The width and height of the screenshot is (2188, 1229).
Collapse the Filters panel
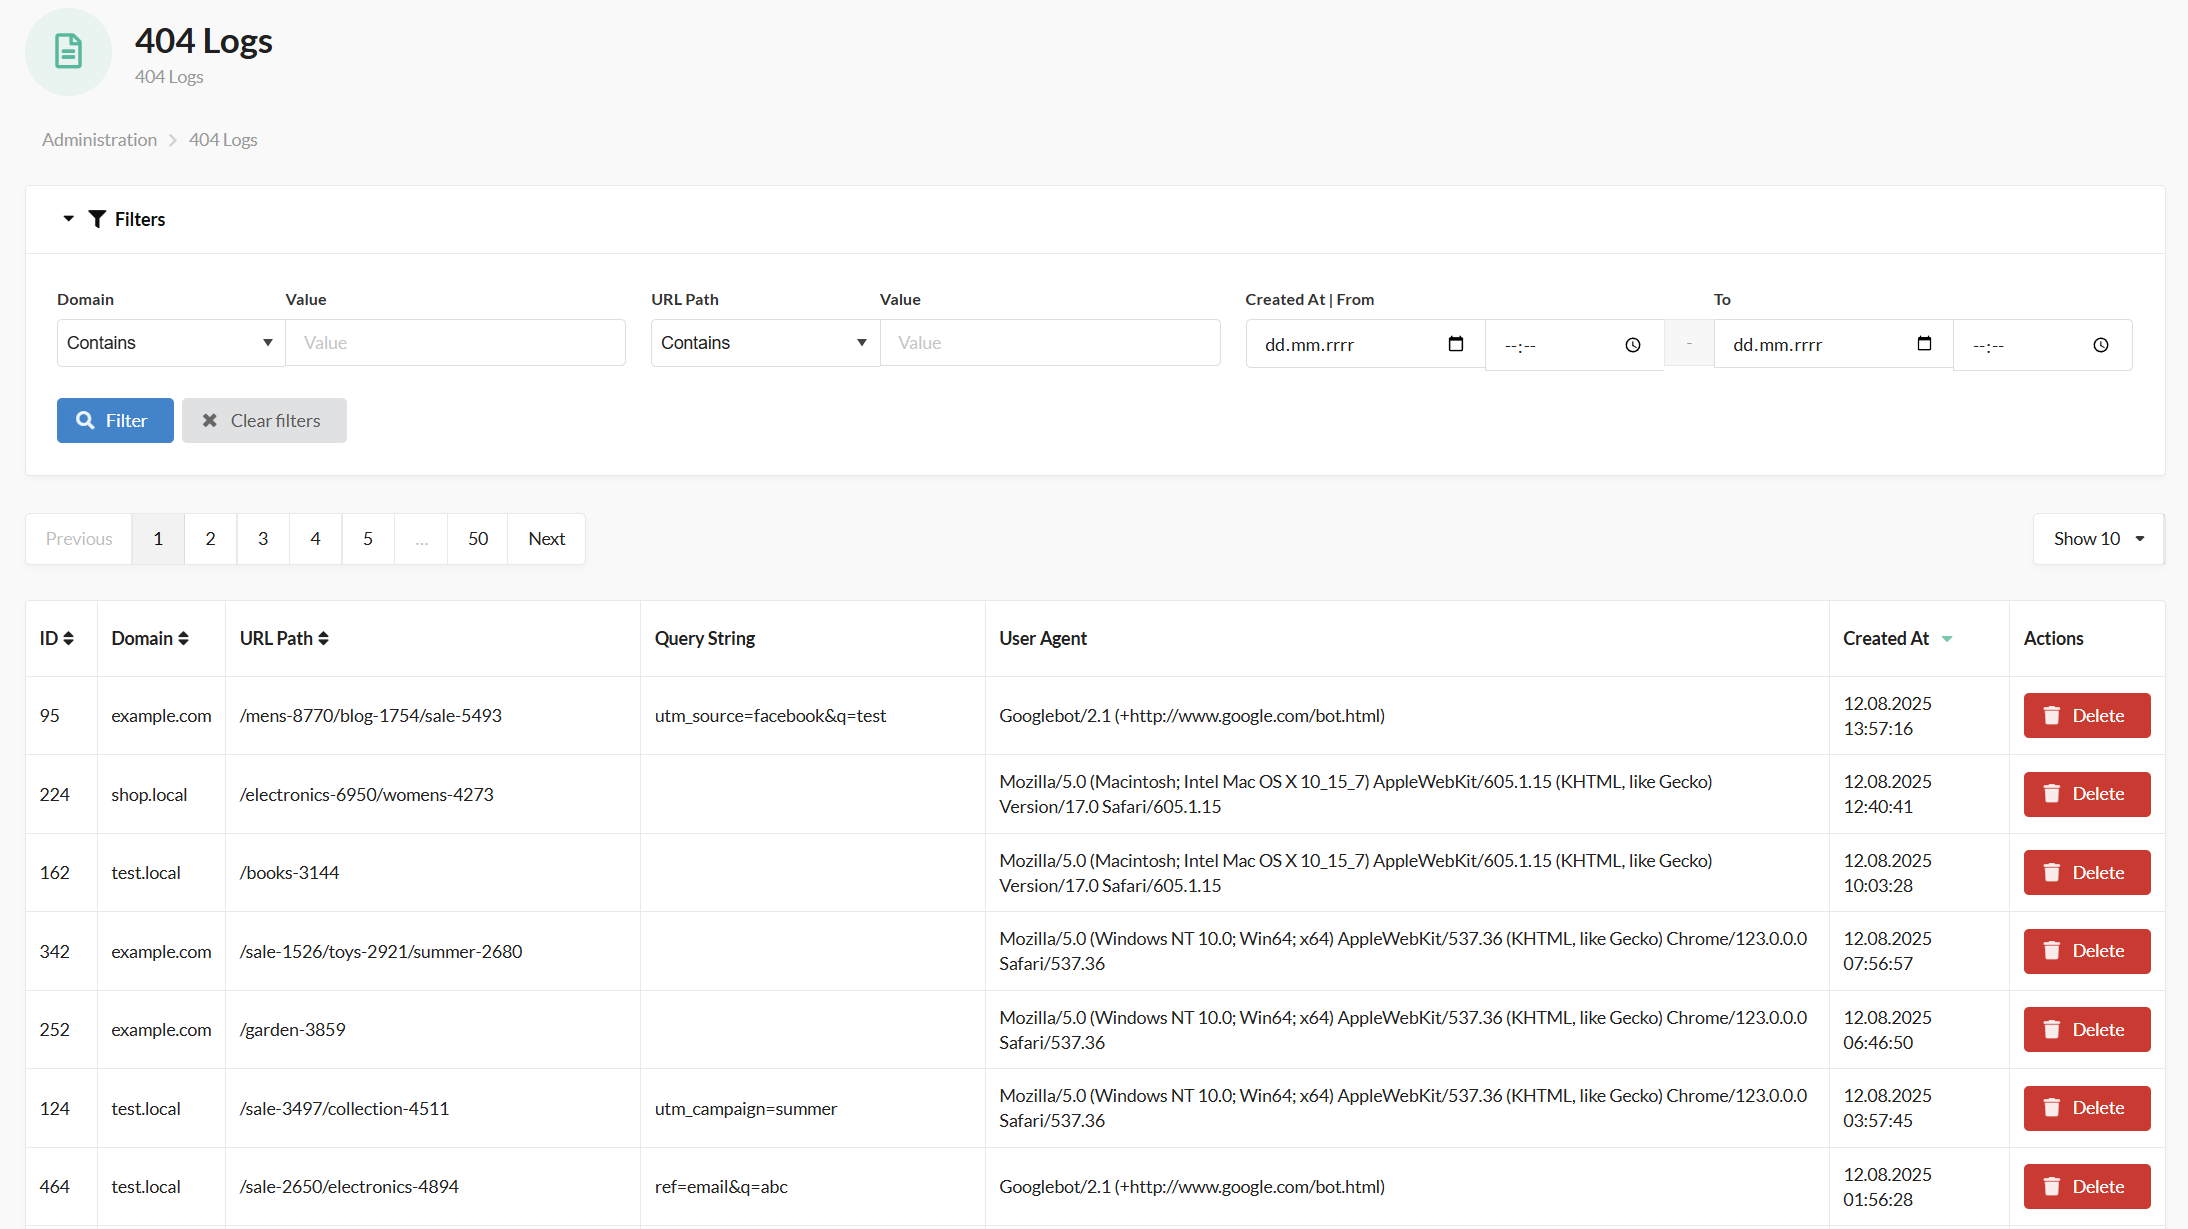point(69,219)
